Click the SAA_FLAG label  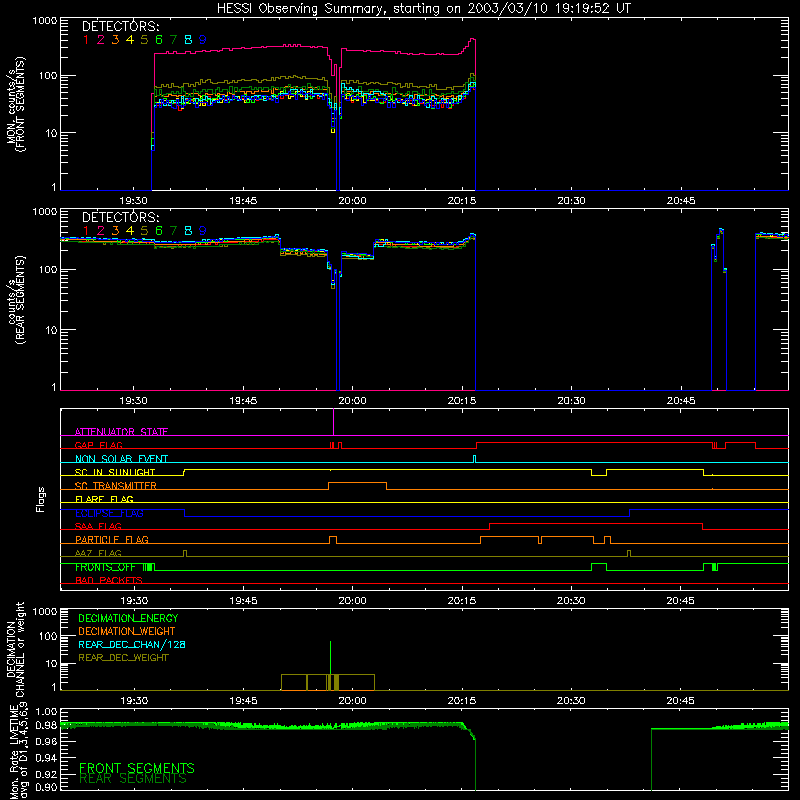98,526
